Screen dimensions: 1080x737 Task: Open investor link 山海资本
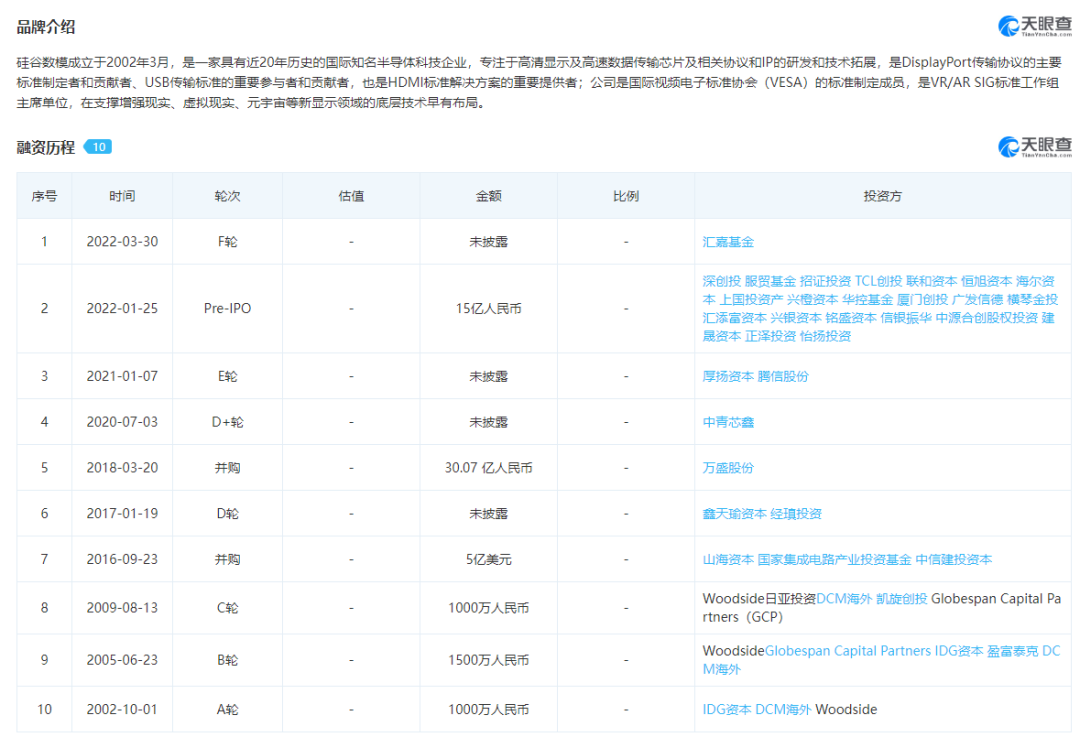(x=728, y=559)
